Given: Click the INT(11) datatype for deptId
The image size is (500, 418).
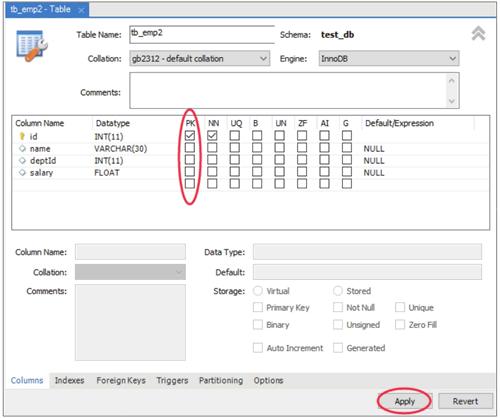Looking at the screenshot, I should coord(109,160).
